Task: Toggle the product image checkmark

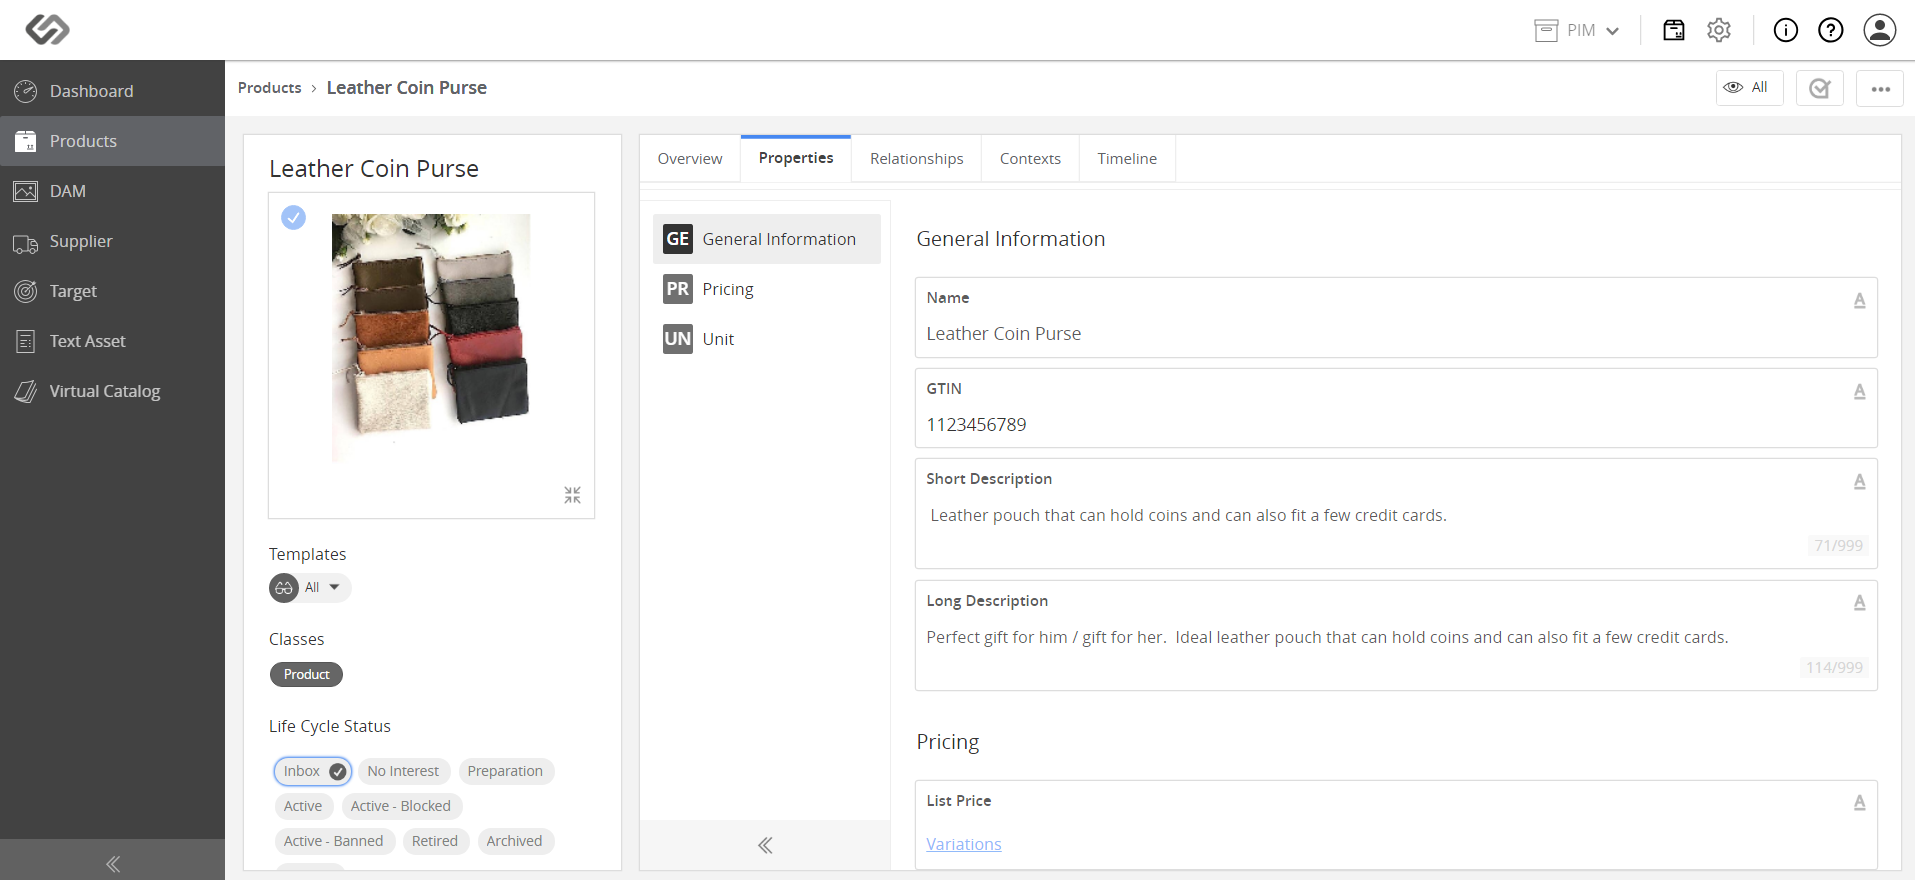Action: point(293,217)
